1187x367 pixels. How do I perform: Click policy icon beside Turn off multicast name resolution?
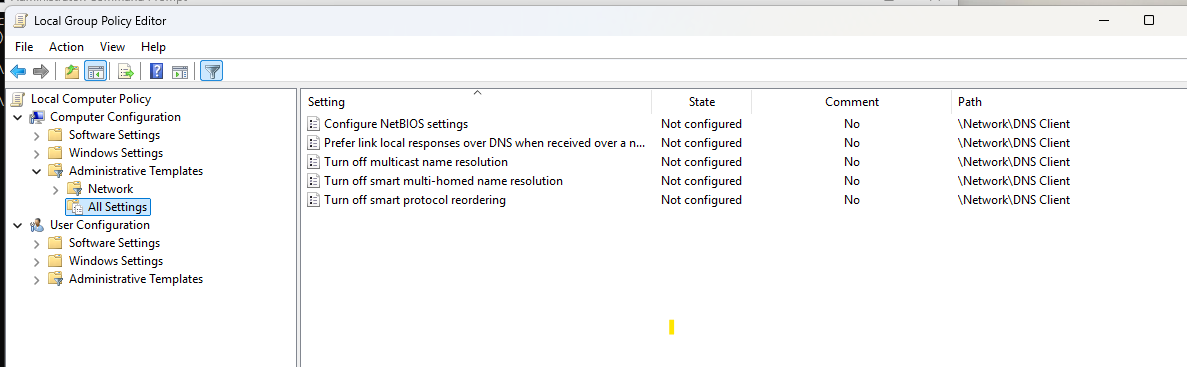coord(313,162)
